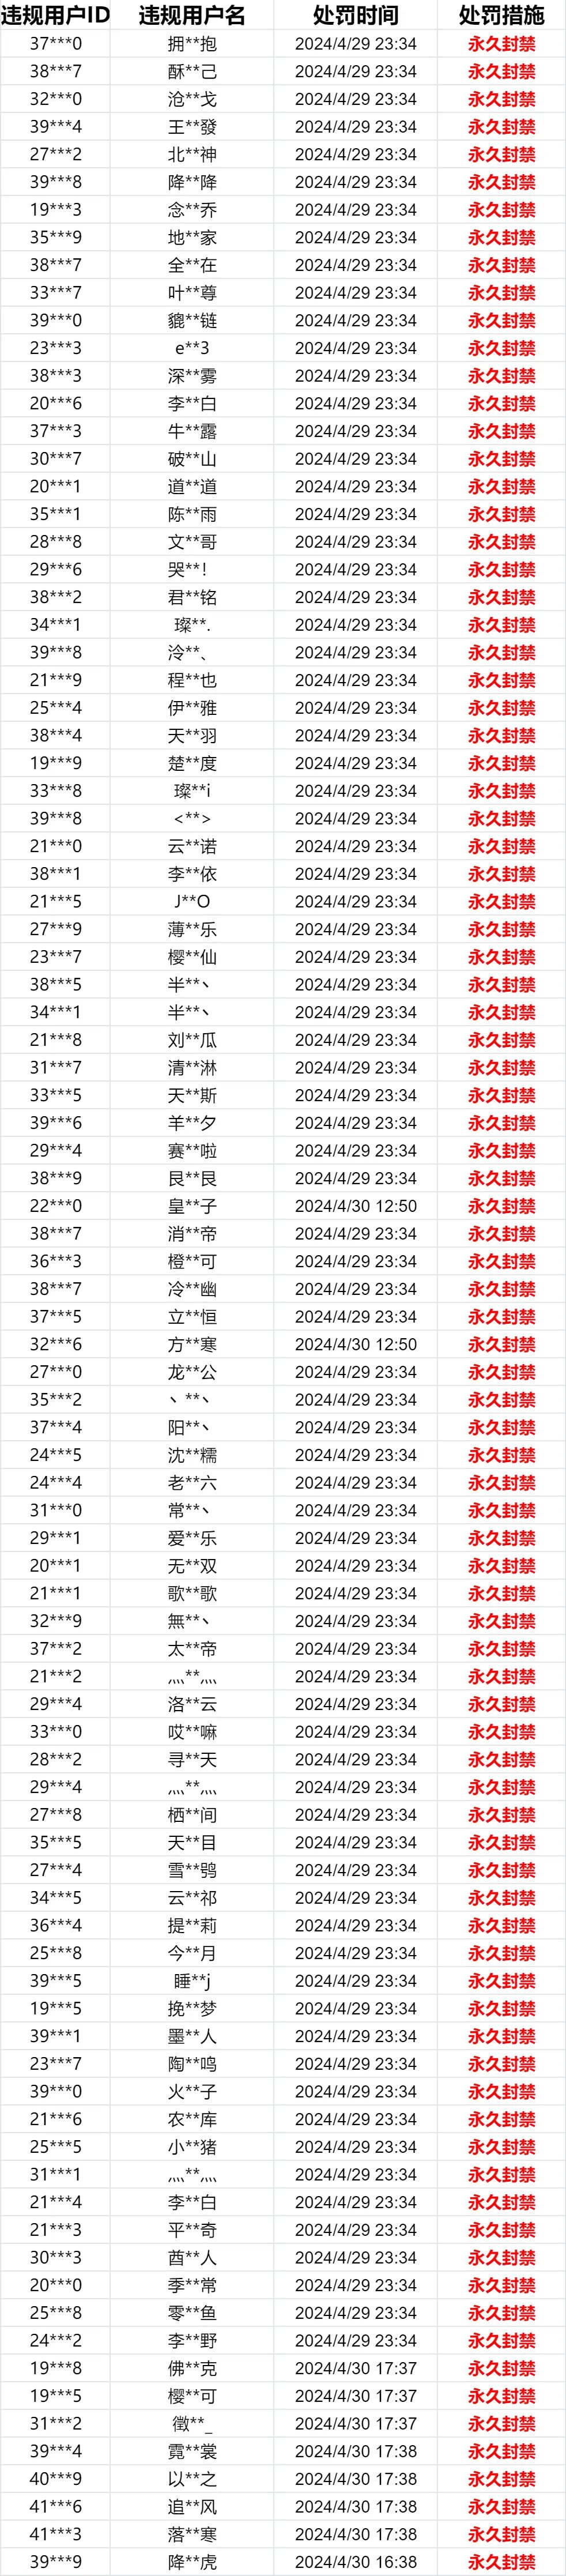Select the username cell J**O
Viewport: 566px width, 2576px height.
coord(191,901)
